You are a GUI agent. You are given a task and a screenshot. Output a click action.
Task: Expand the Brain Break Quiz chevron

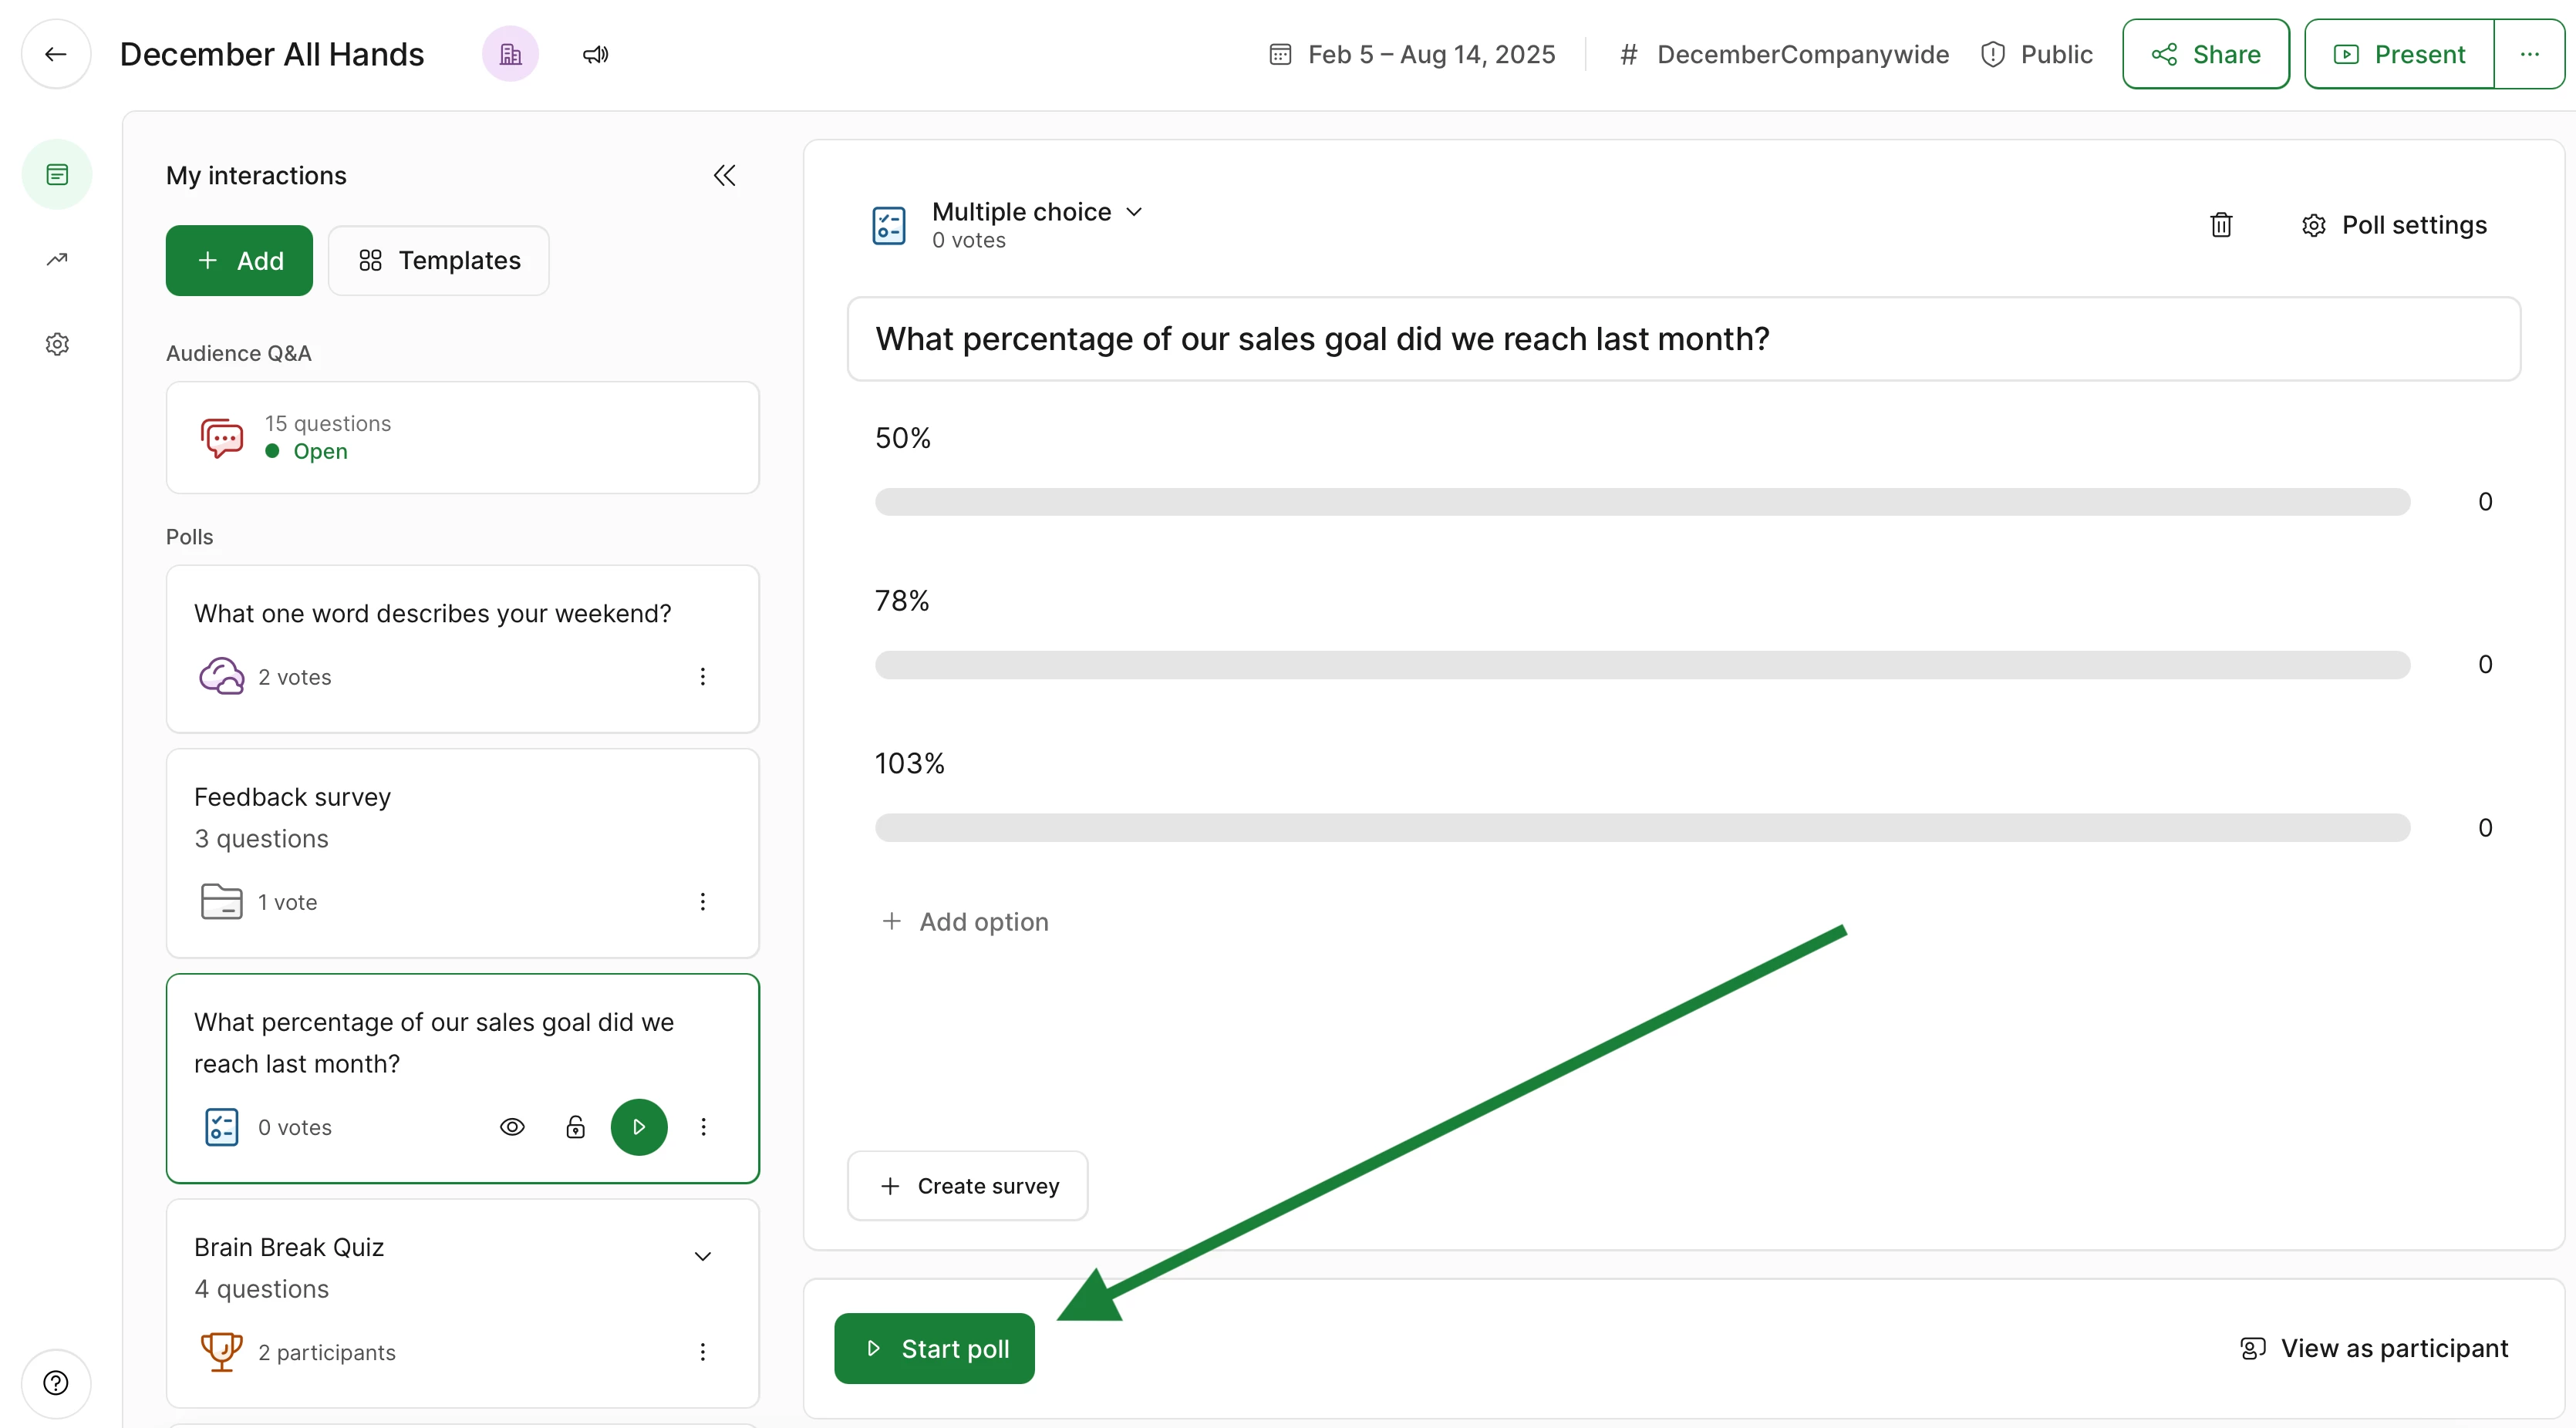[x=703, y=1256]
